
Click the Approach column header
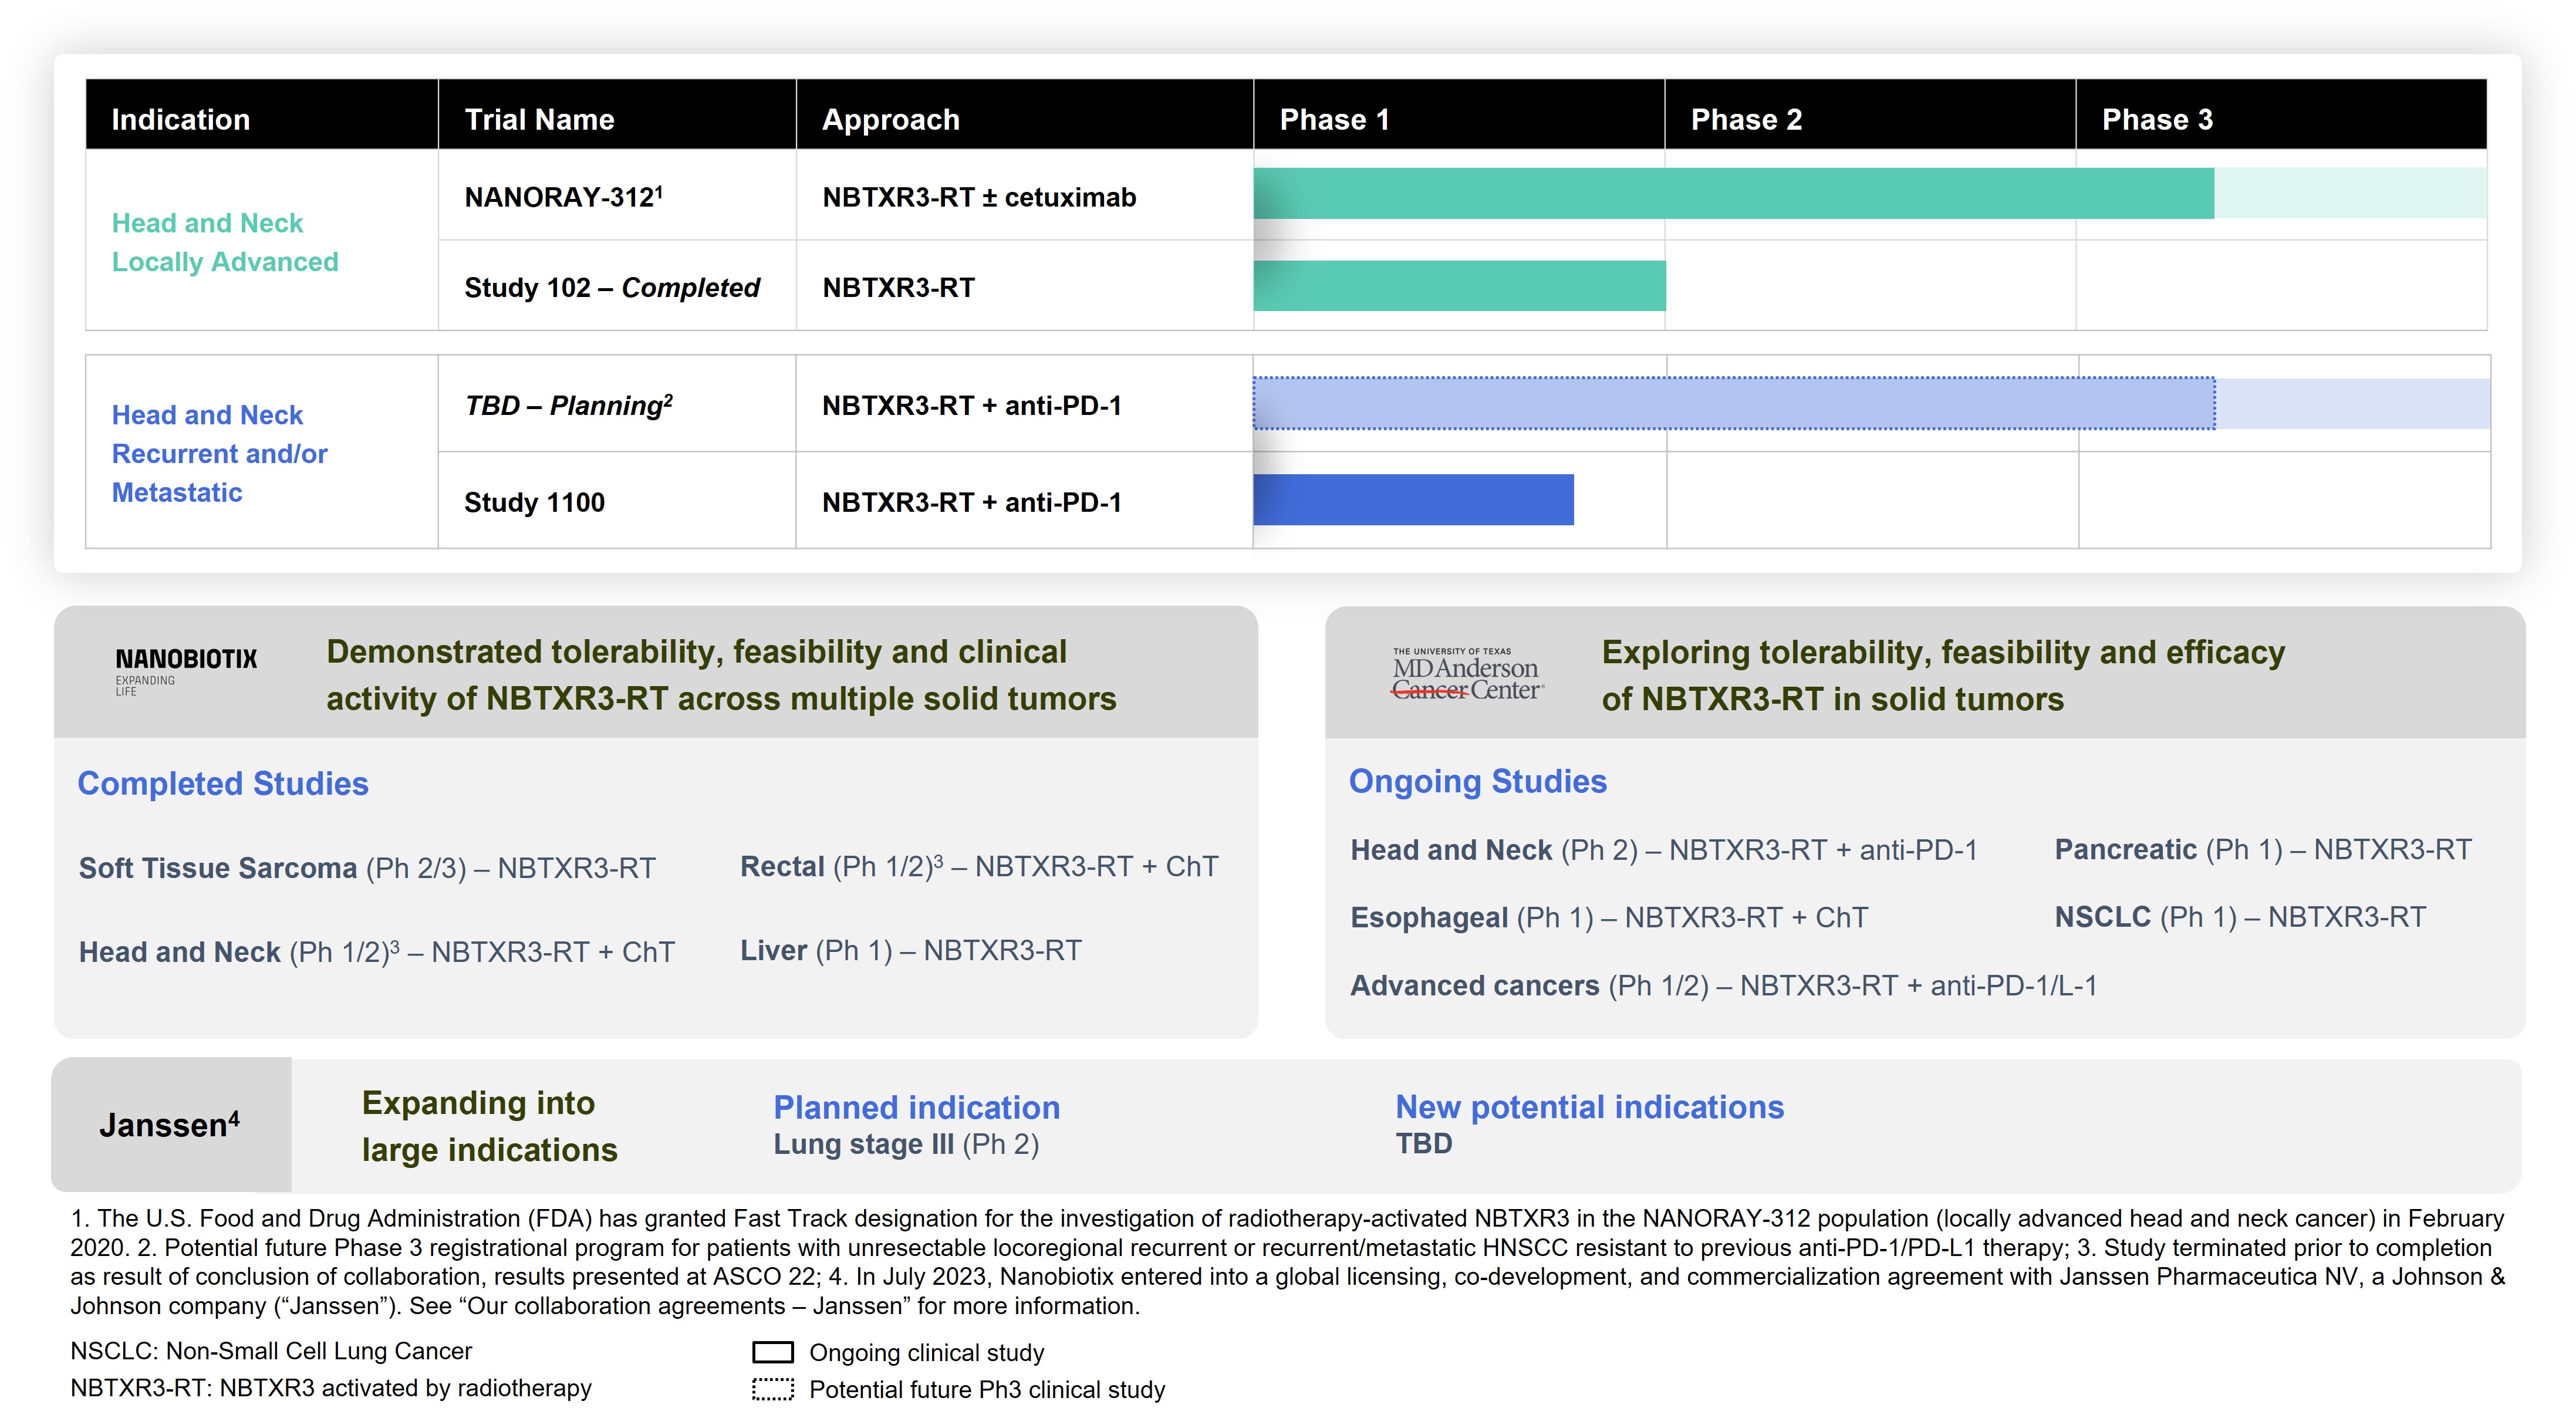890,119
